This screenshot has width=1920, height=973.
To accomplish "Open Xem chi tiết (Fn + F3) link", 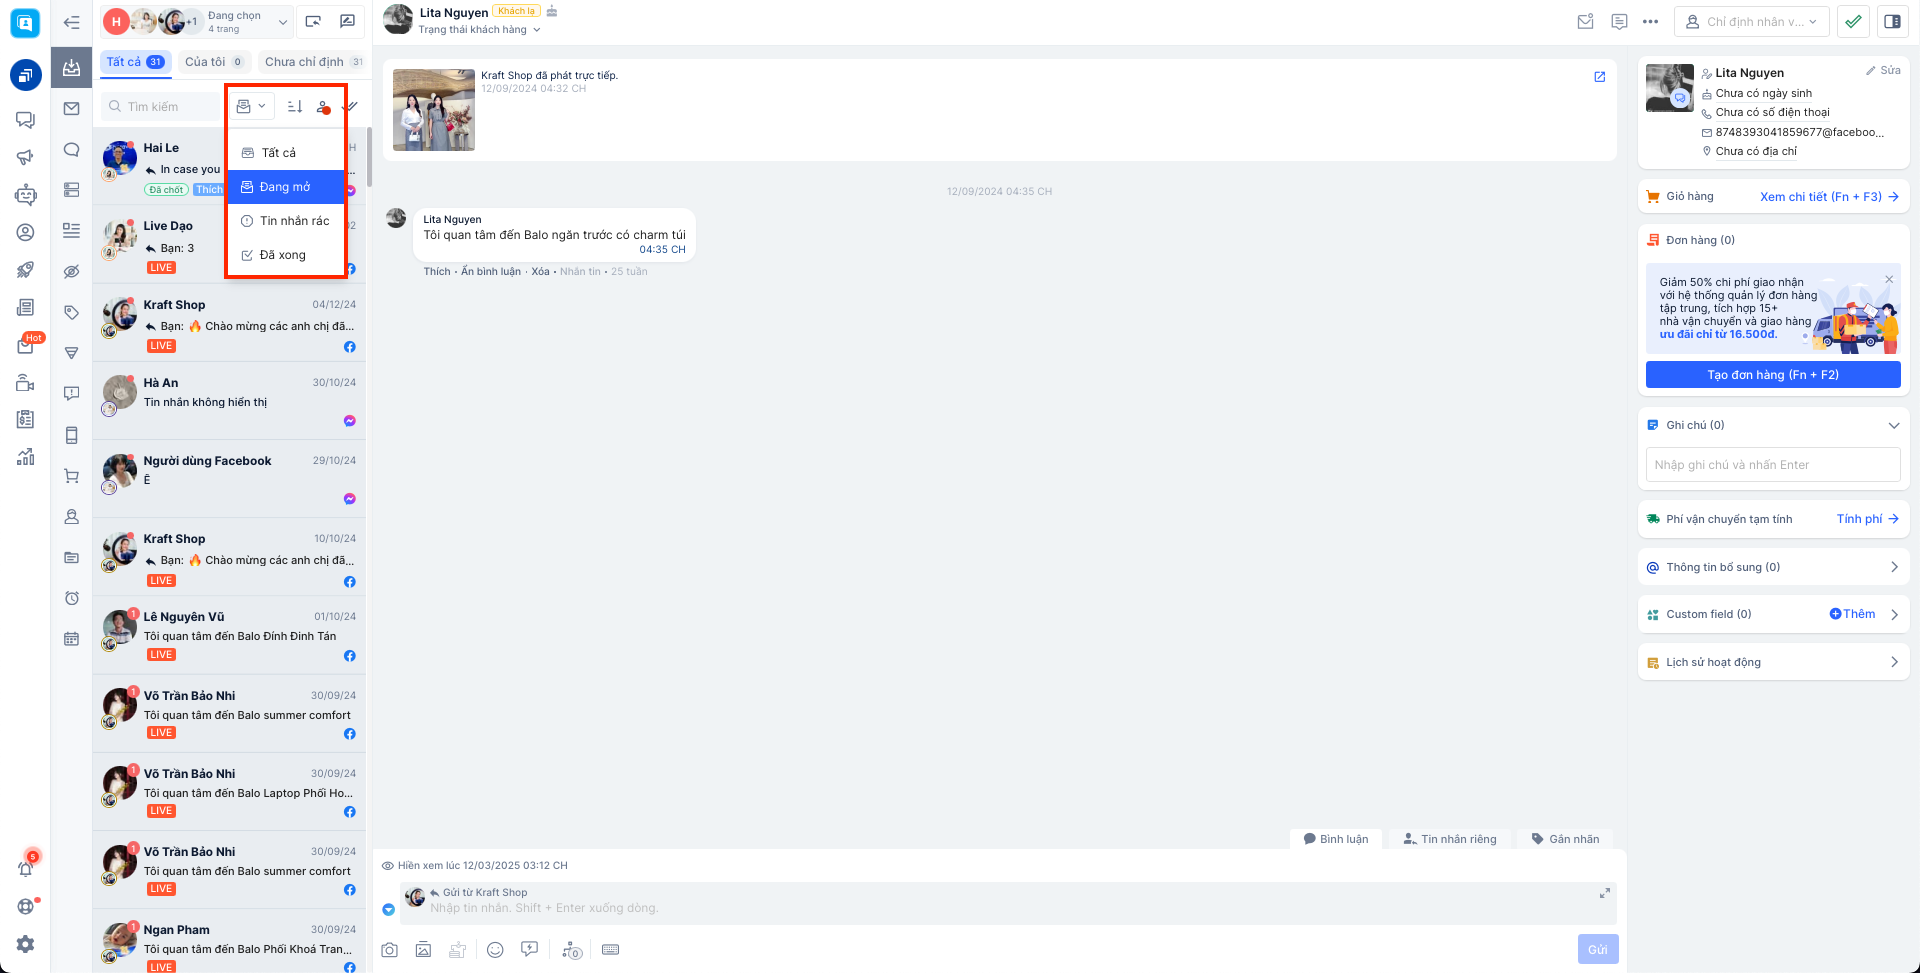I will pos(1829,197).
